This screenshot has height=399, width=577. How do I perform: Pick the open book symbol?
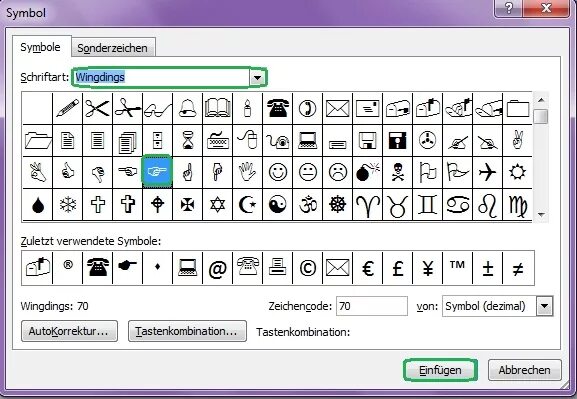[217, 108]
